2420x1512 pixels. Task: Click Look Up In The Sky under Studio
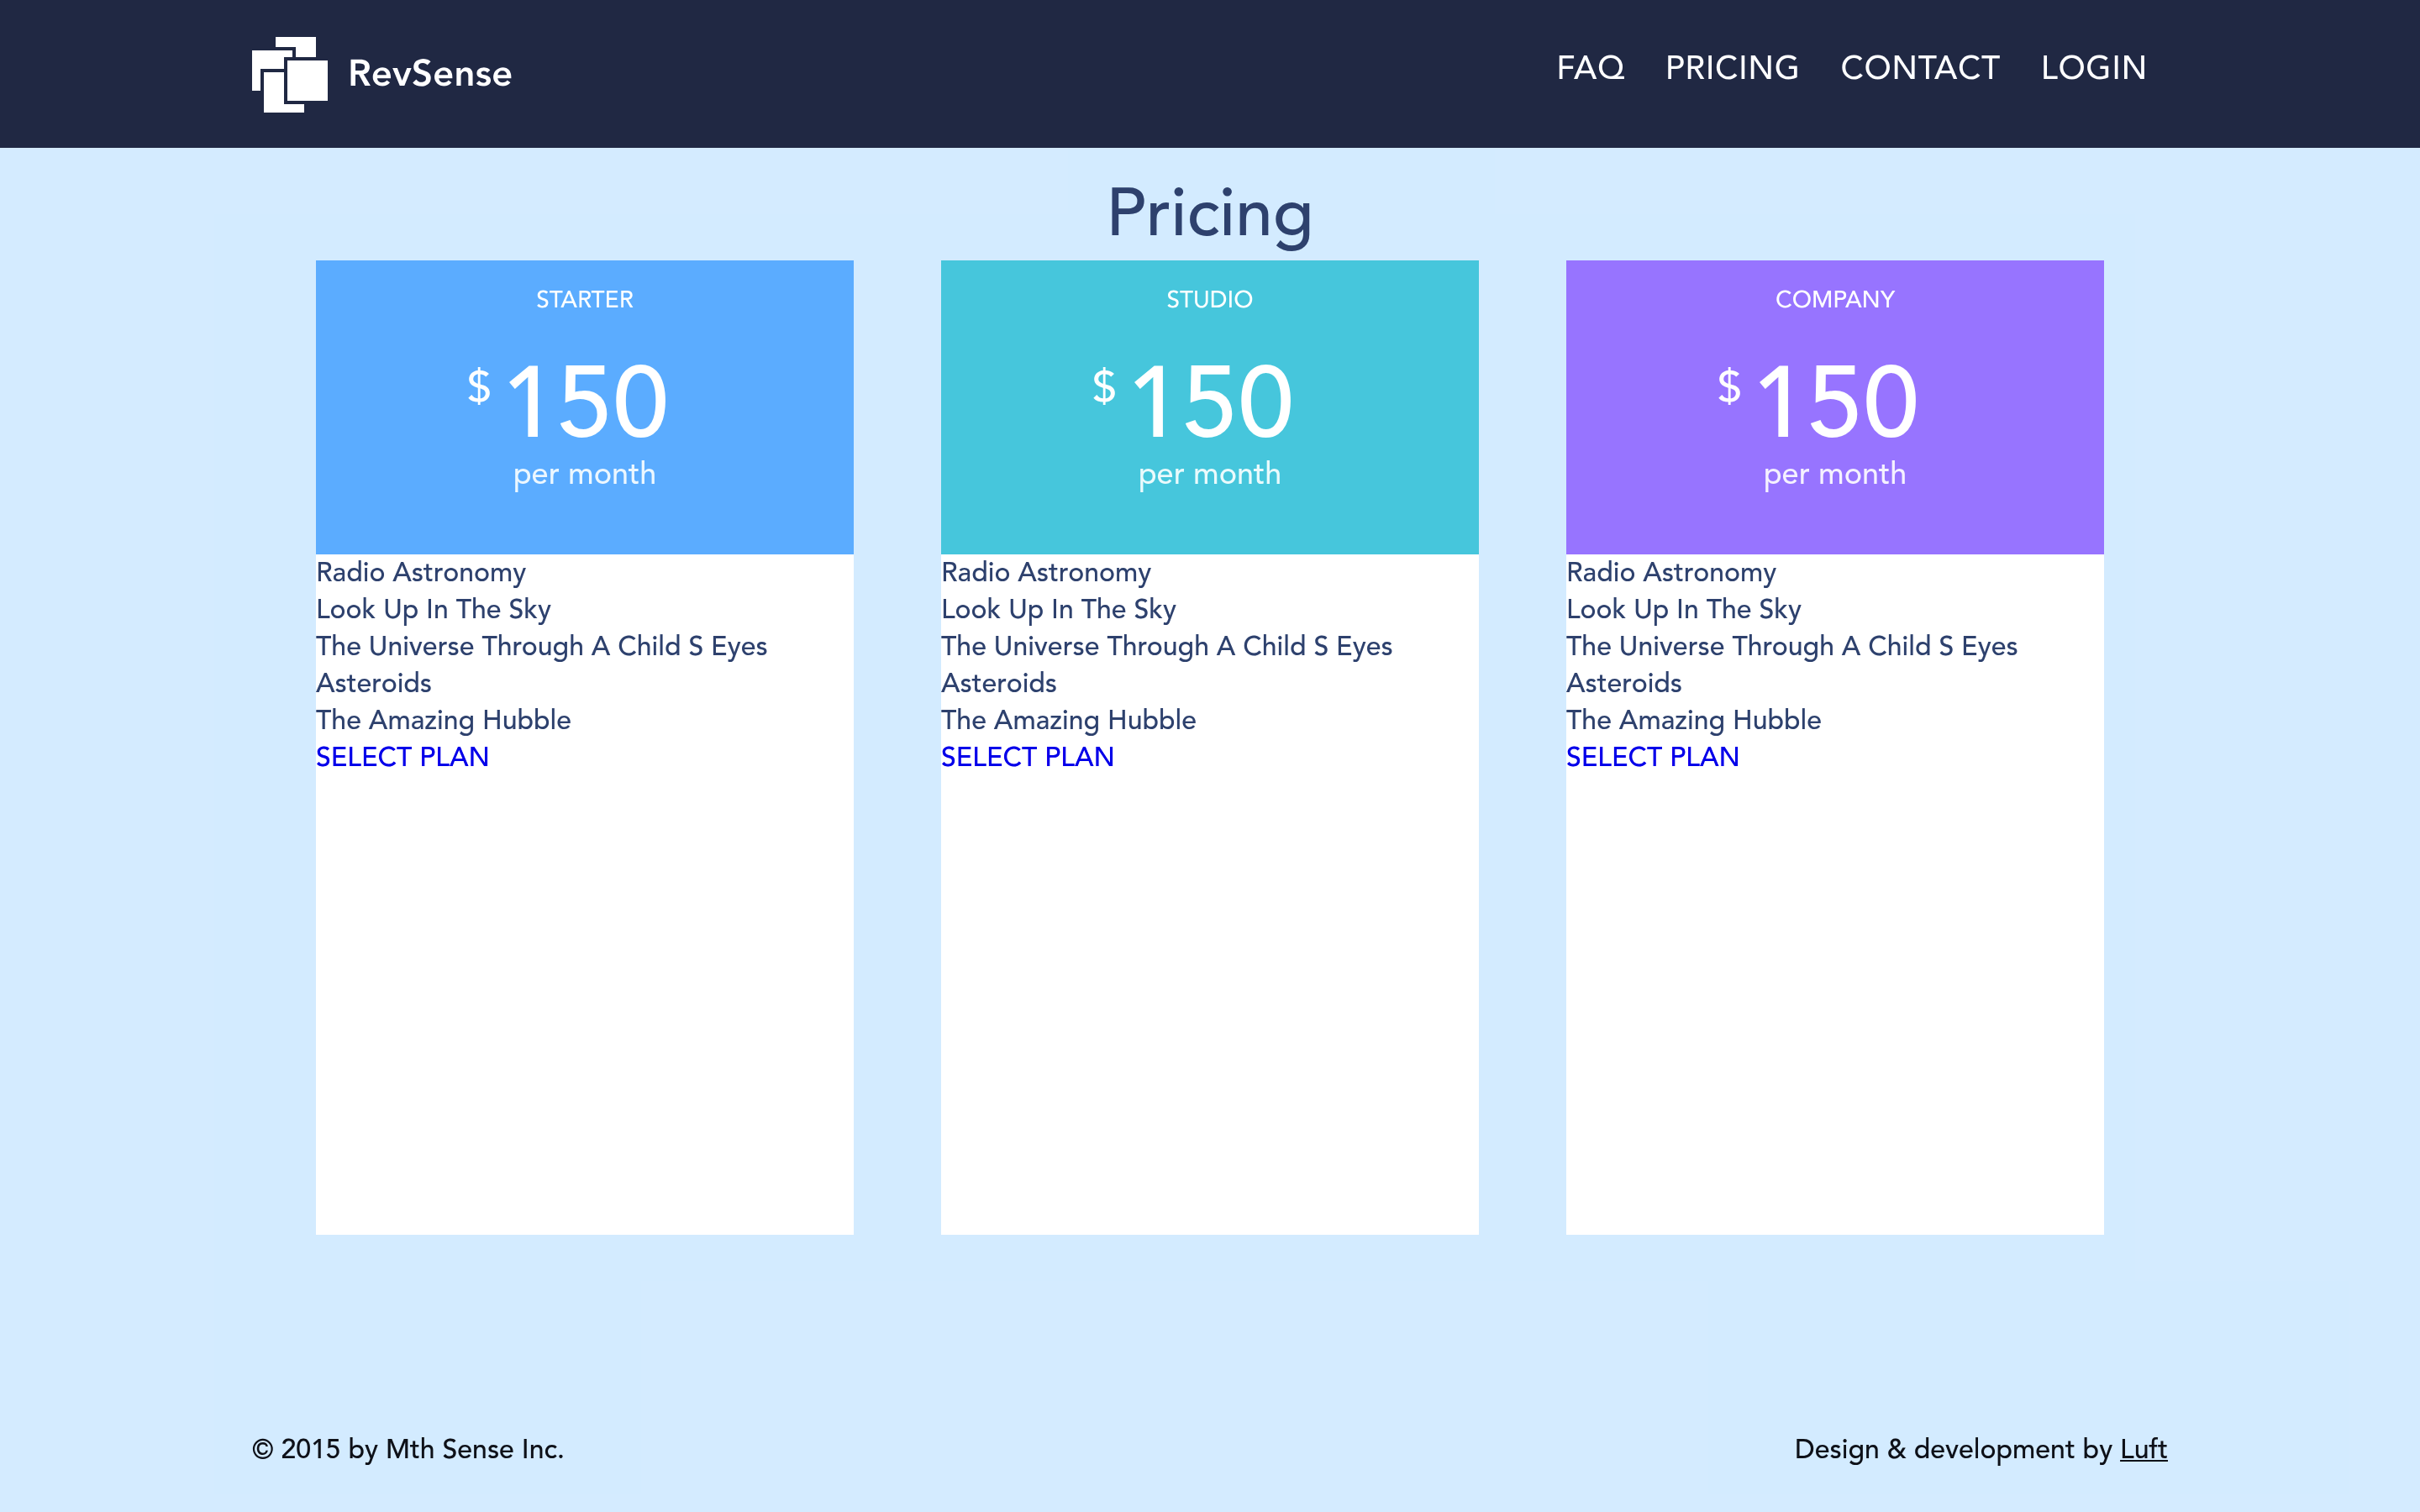[x=1058, y=609]
